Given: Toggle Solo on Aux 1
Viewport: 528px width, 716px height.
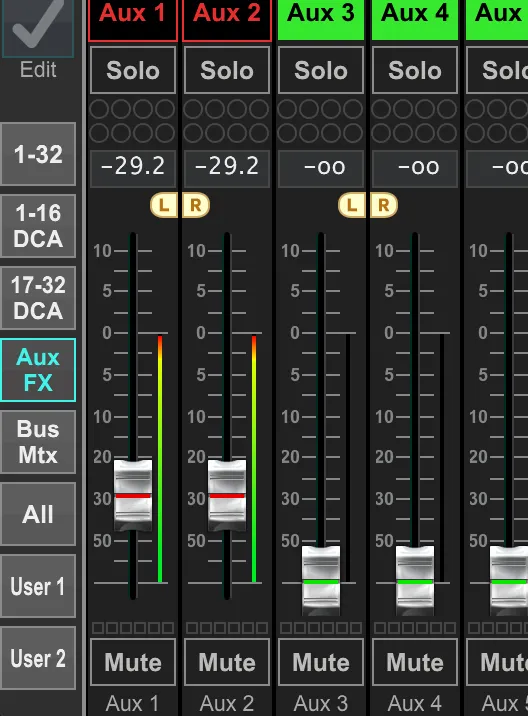Looking at the screenshot, I should [x=133, y=70].
